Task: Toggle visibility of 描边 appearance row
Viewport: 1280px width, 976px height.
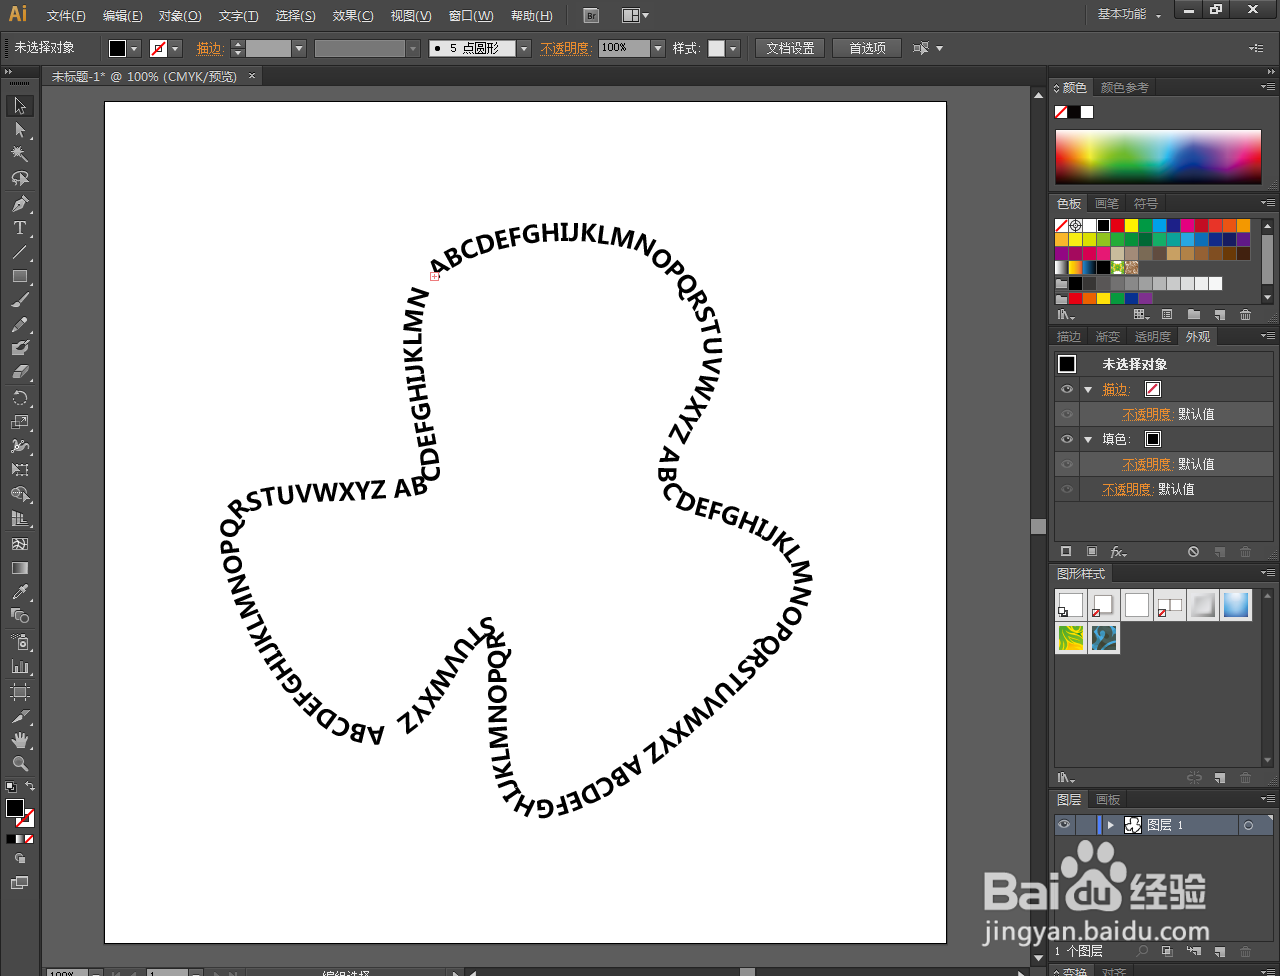Action: pyautogui.click(x=1067, y=389)
